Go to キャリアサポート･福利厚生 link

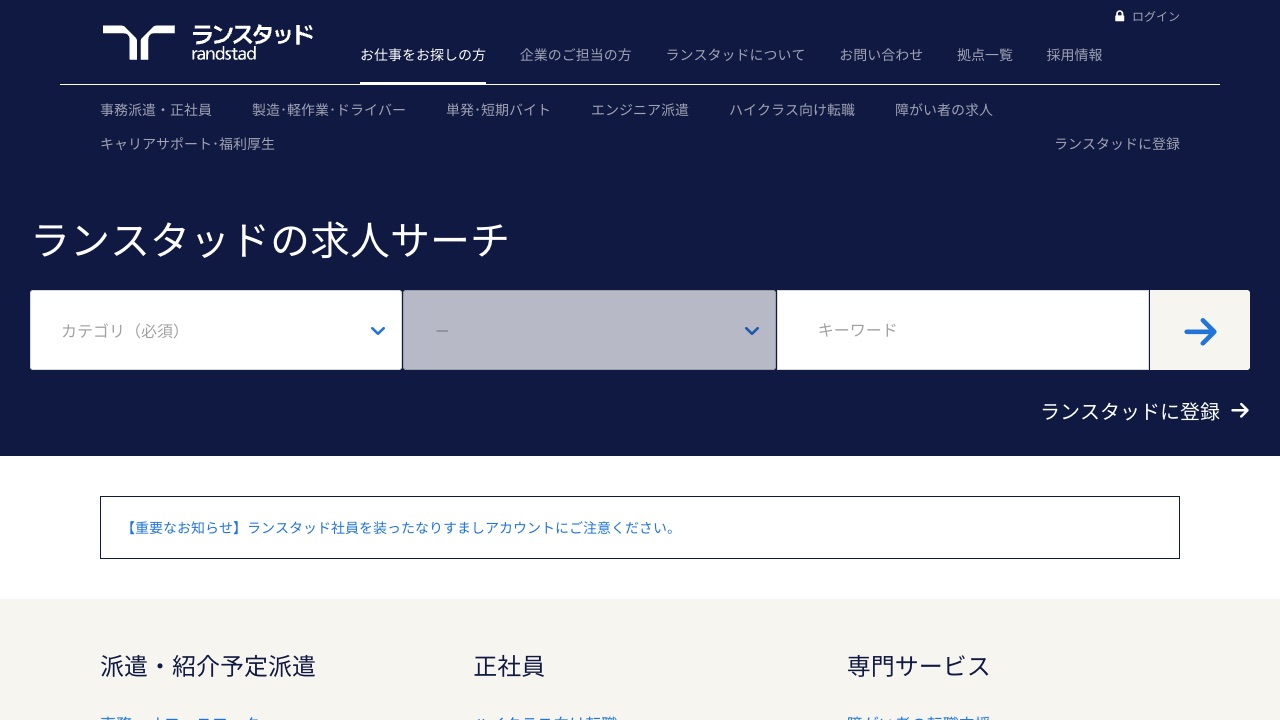click(x=187, y=144)
